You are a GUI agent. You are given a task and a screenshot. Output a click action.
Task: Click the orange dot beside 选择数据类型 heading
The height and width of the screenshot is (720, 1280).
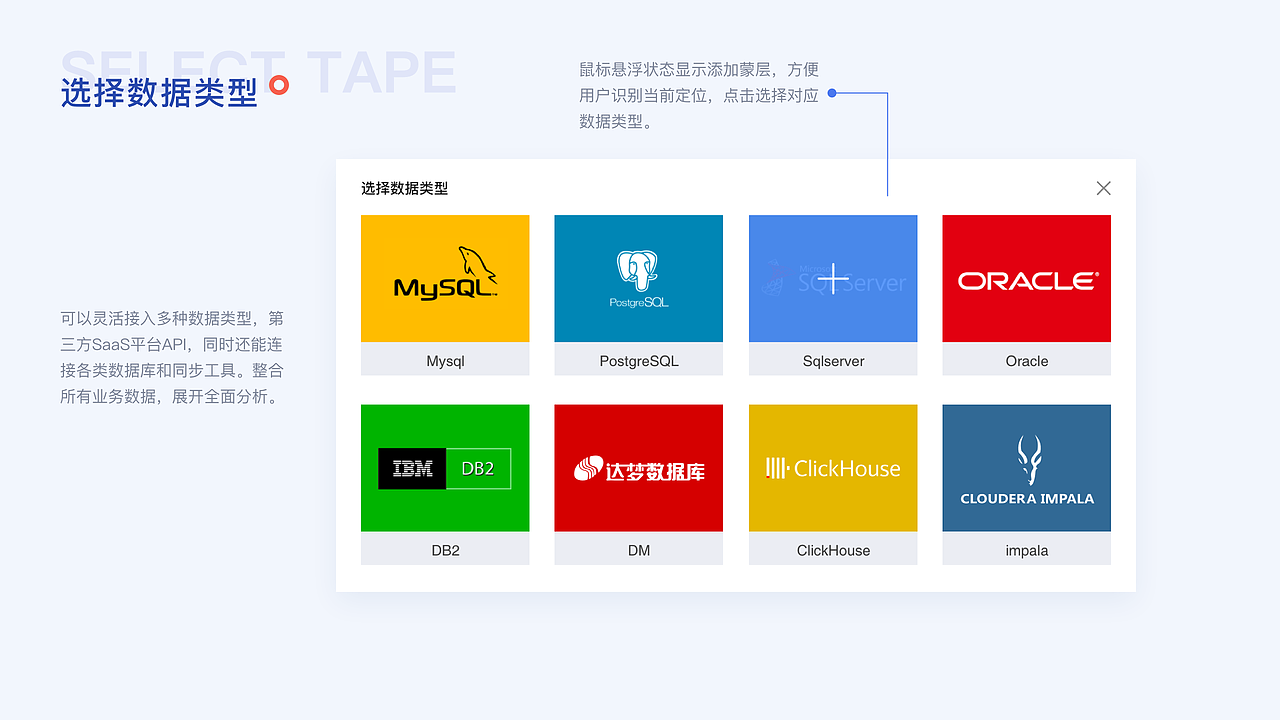(x=280, y=85)
